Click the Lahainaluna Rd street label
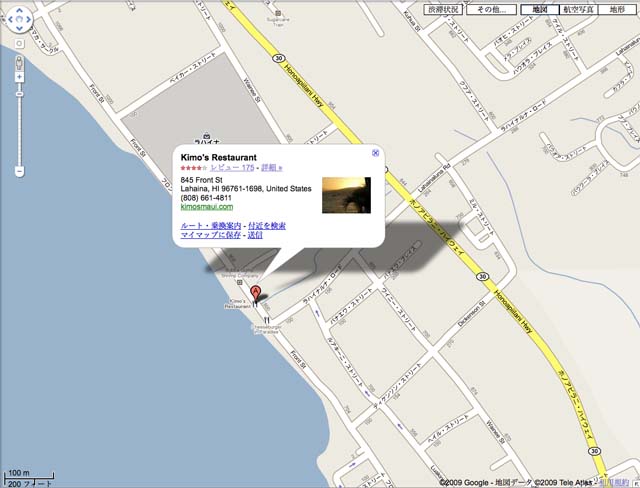The image size is (640, 488). 434,179
